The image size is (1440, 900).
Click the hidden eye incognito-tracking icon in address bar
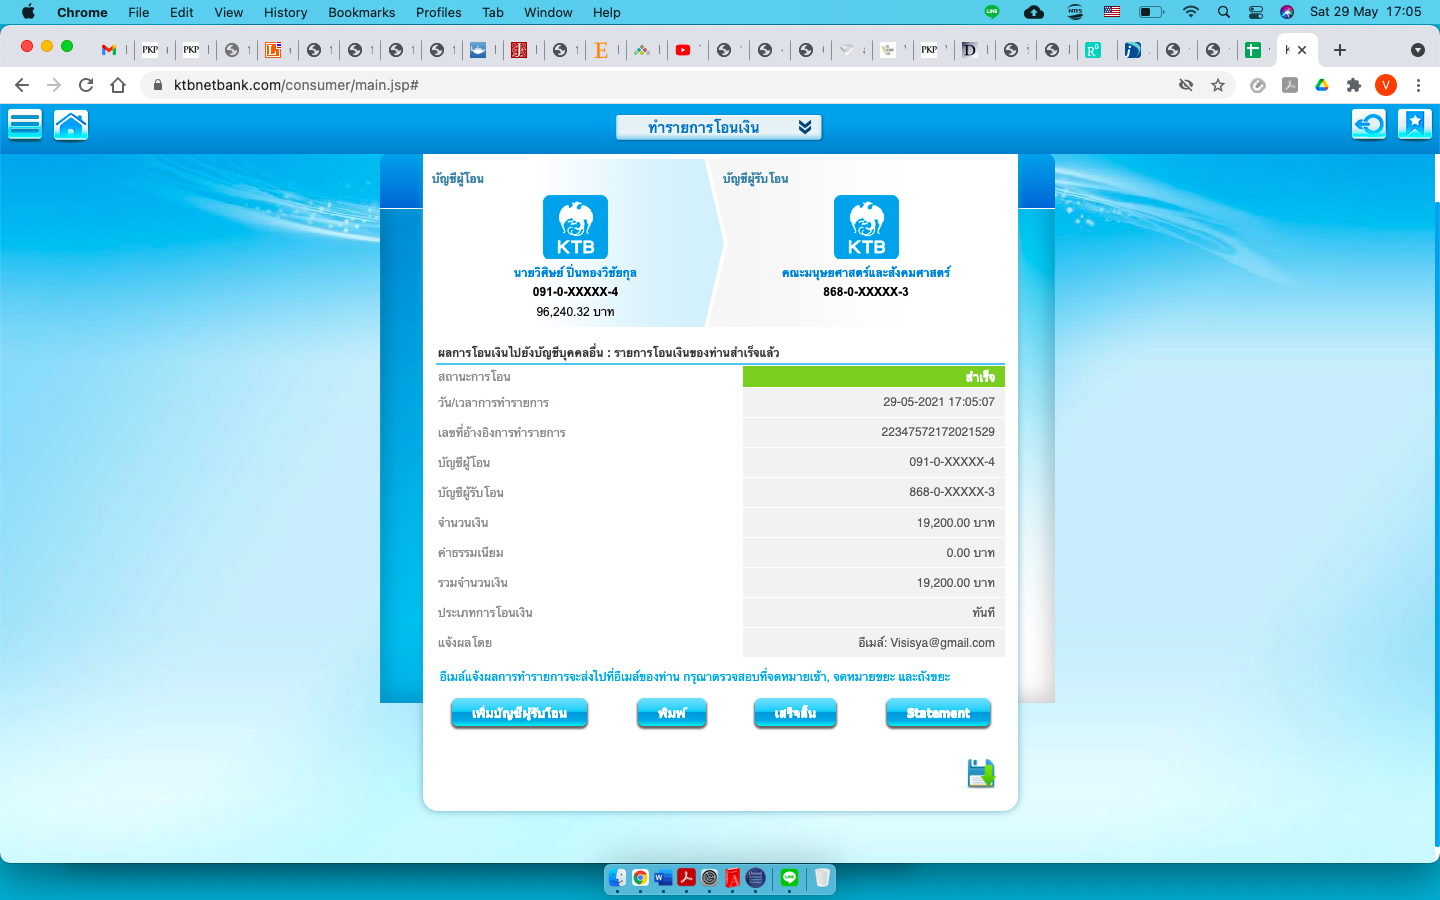[1186, 85]
